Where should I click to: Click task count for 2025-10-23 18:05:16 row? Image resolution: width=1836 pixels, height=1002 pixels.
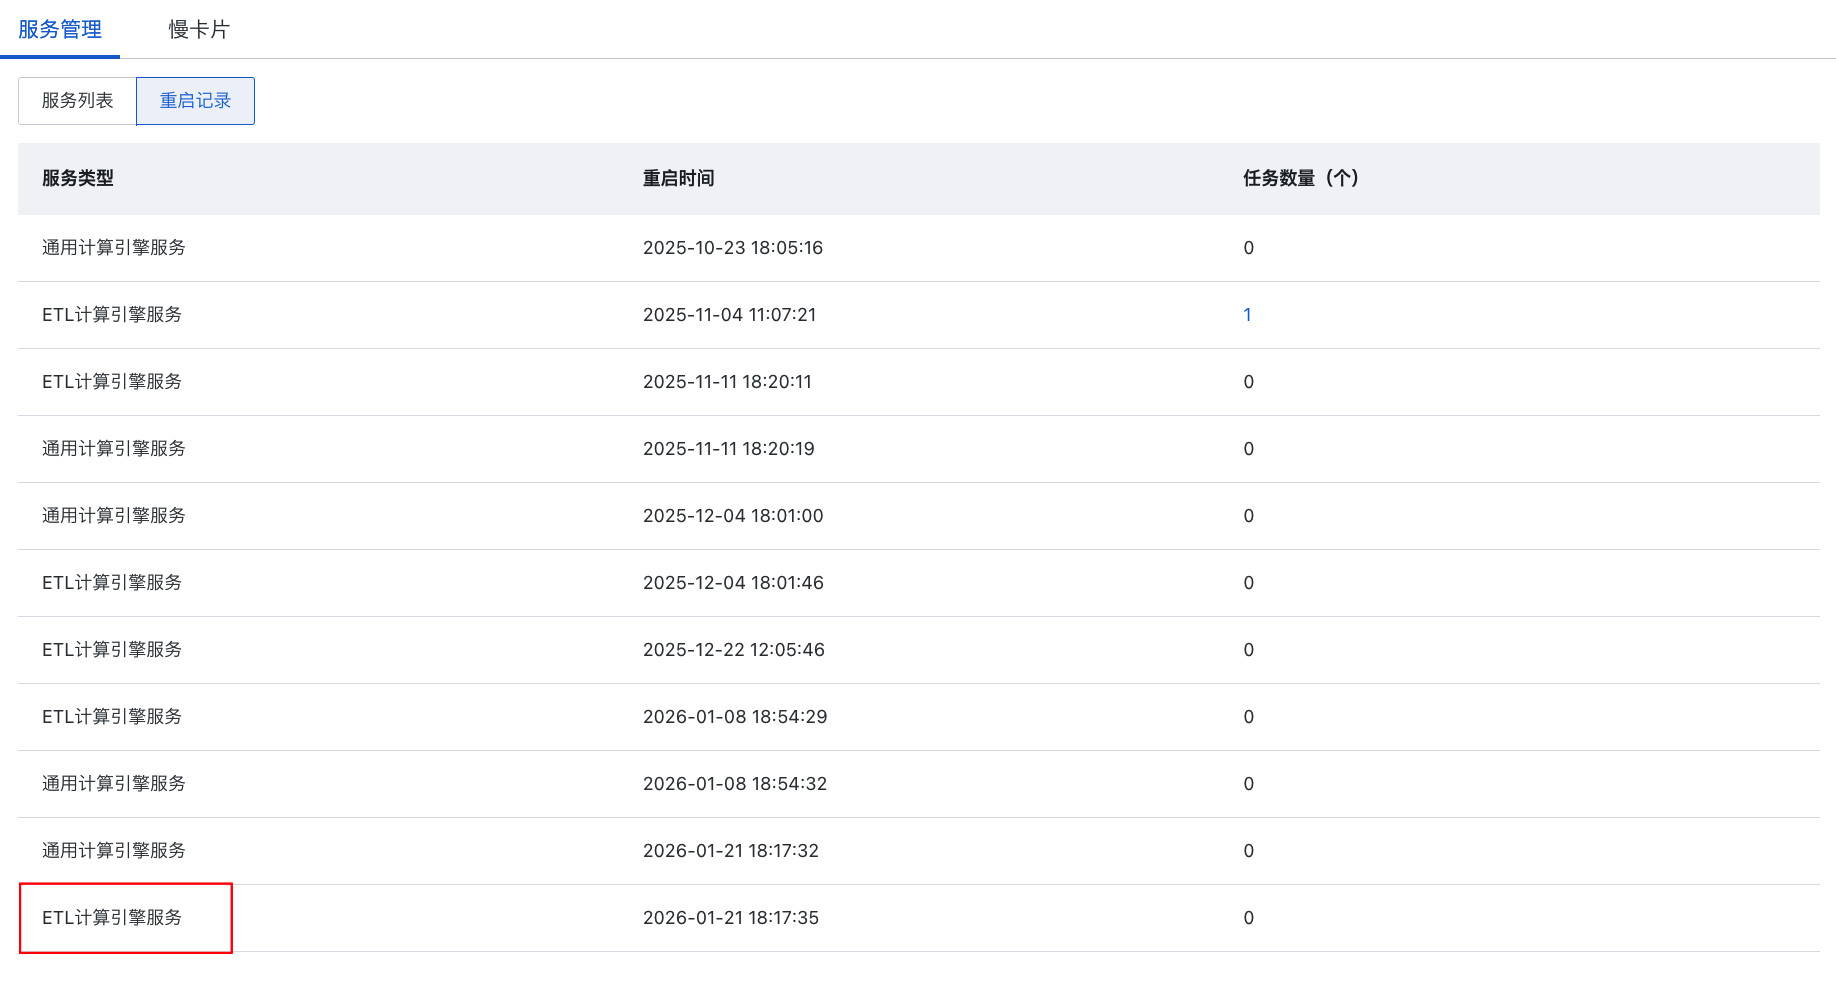[x=1248, y=248]
